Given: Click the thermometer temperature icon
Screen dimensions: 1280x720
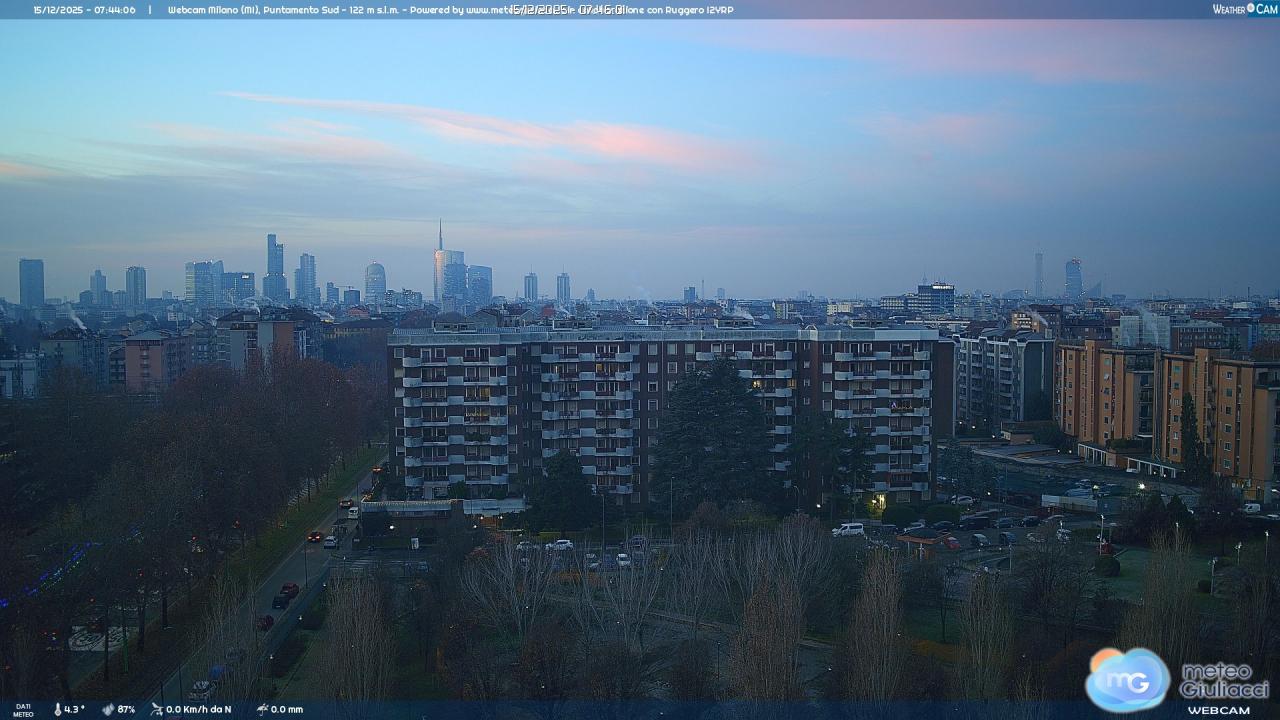Looking at the screenshot, I should [57, 709].
